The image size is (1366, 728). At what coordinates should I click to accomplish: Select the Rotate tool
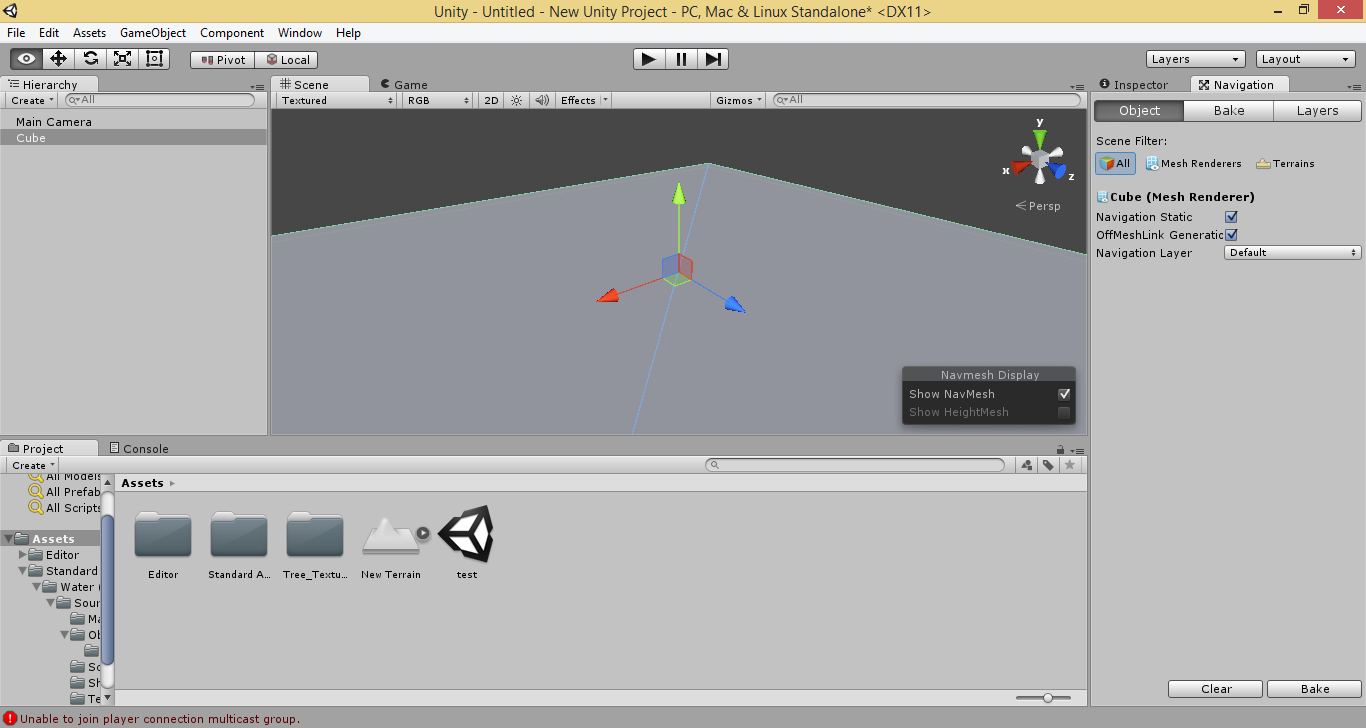[90, 58]
